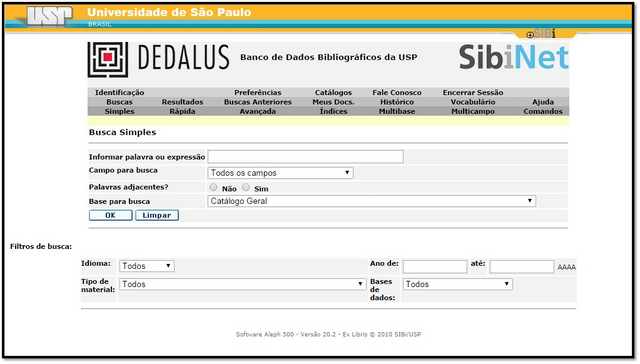
Task: Go to the Preferências menu item
Action: pyautogui.click(x=258, y=93)
